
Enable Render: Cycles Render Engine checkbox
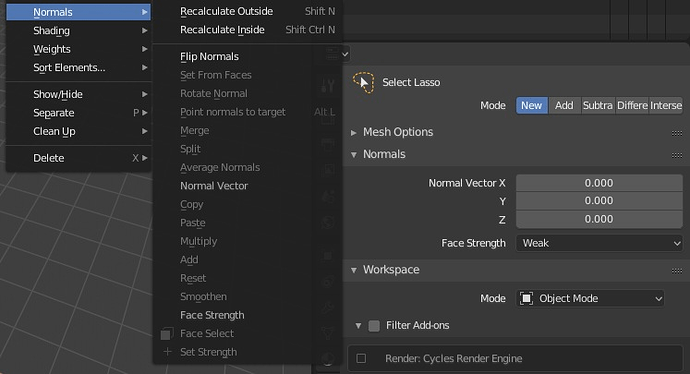(x=361, y=359)
